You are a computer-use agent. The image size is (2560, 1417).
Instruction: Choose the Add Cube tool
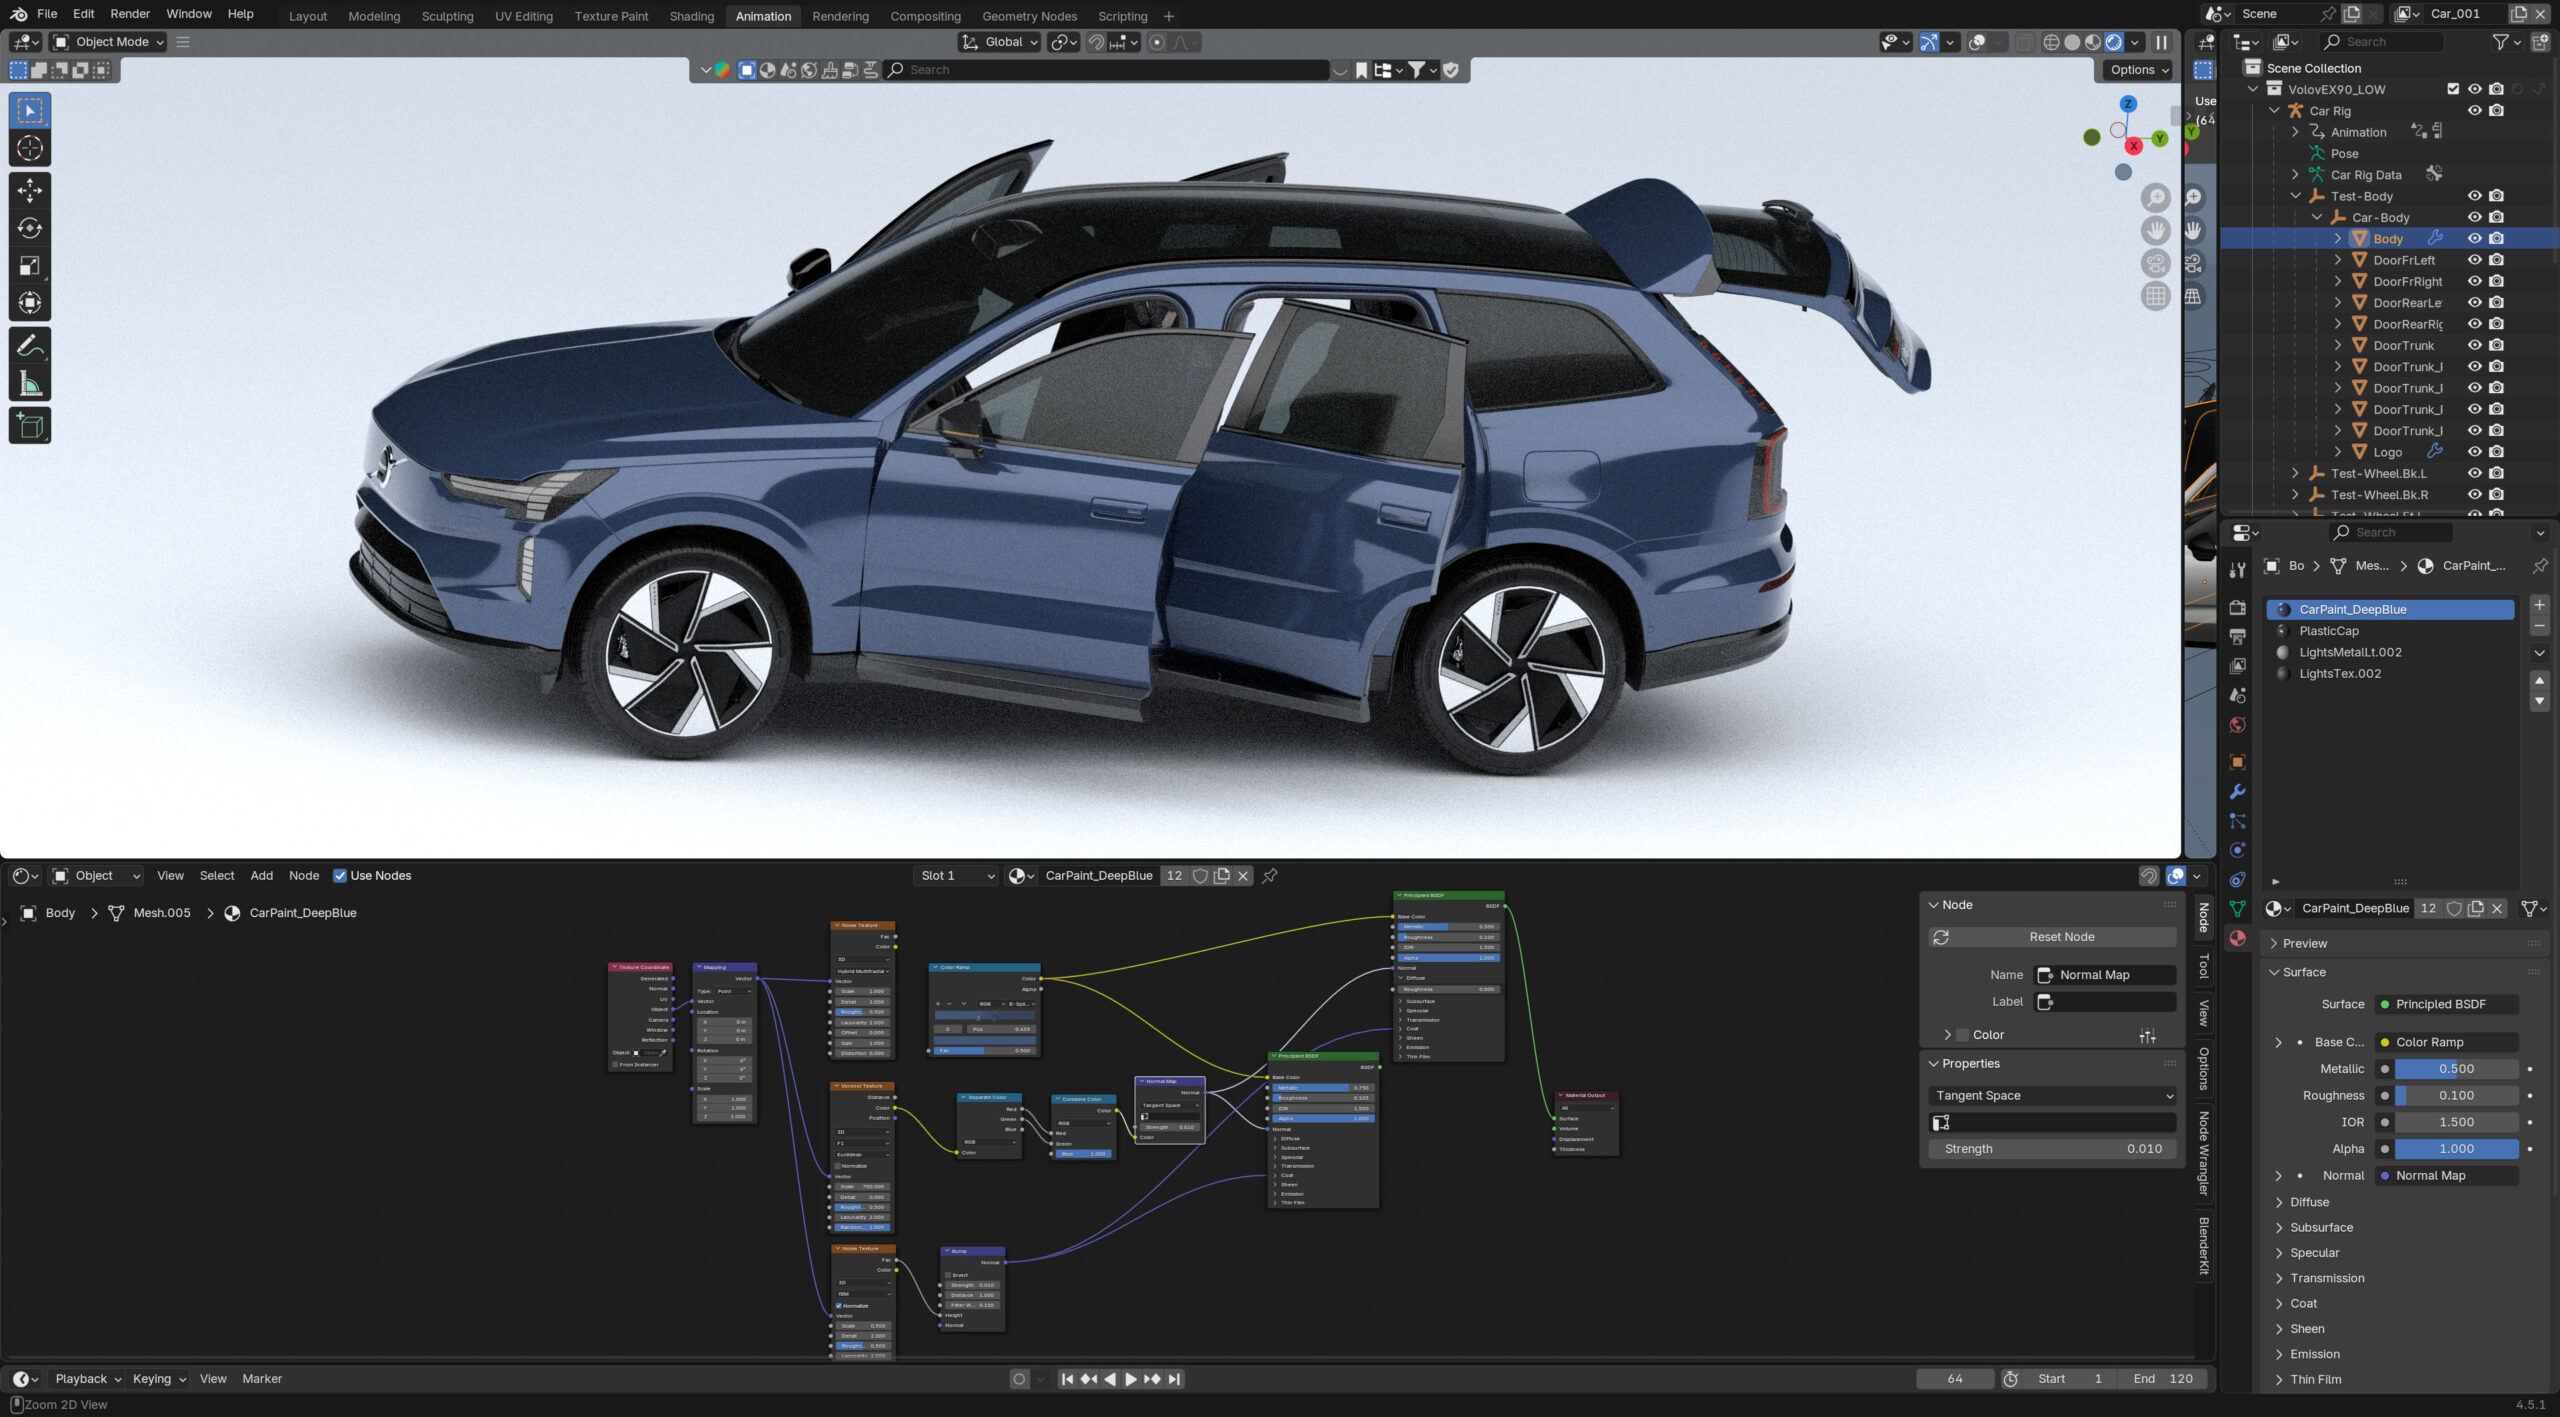tap(30, 426)
